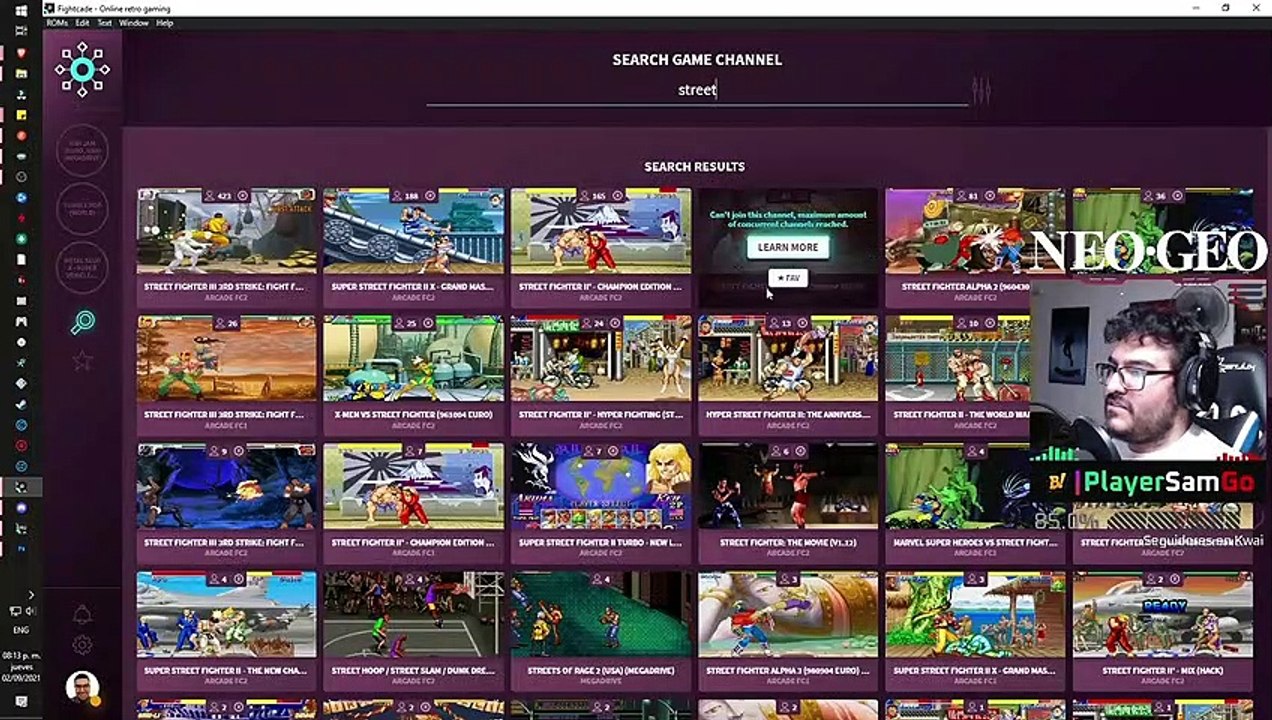Click player count icon on Hyper Street Fighter II card
This screenshot has width=1272, height=720.
click(x=772, y=323)
